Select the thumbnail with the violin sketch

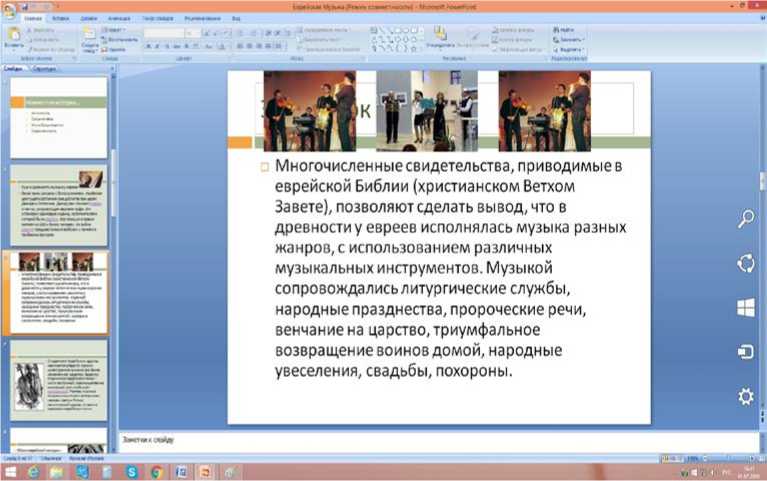(59, 380)
